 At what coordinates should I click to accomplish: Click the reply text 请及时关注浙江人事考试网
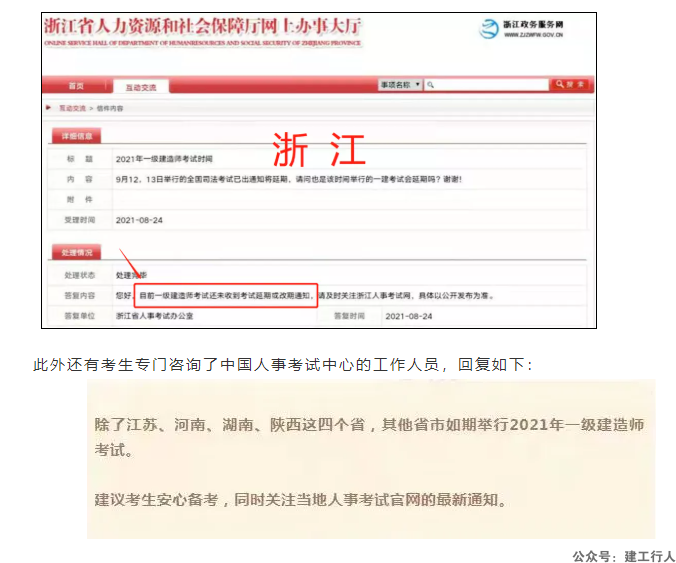[364, 296]
